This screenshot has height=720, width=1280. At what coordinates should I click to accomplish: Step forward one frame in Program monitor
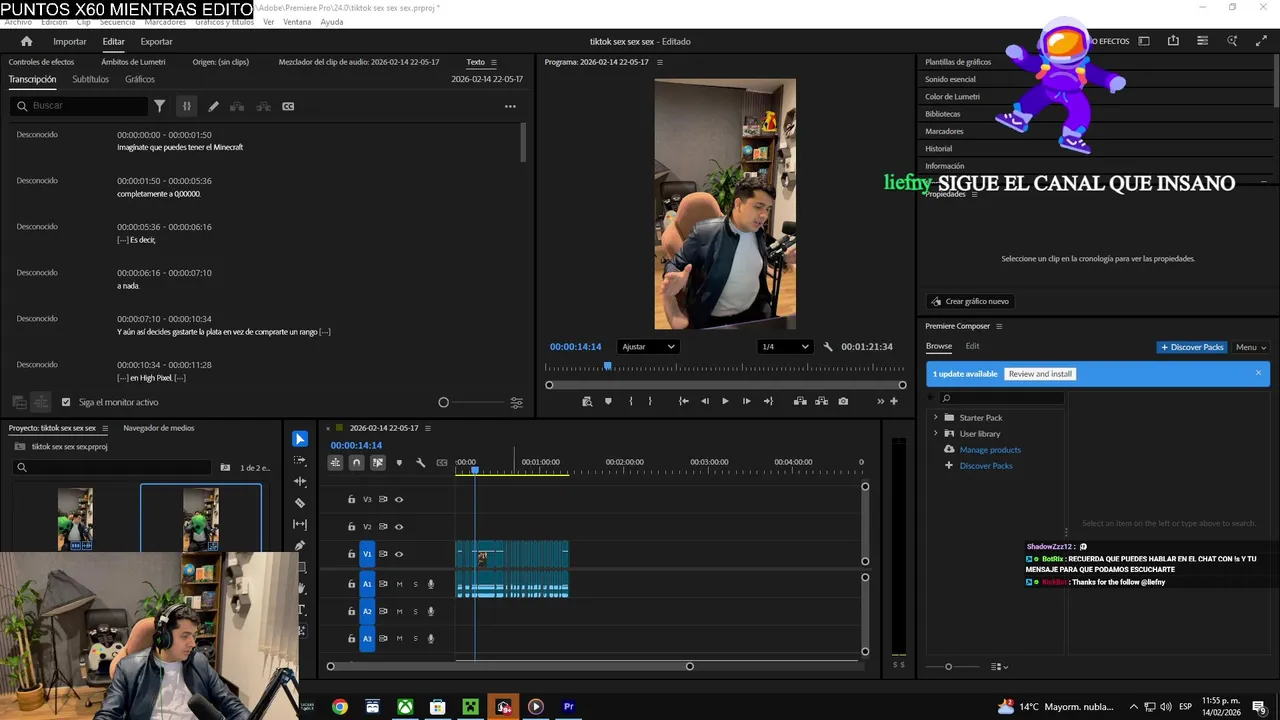(x=746, y=401)
